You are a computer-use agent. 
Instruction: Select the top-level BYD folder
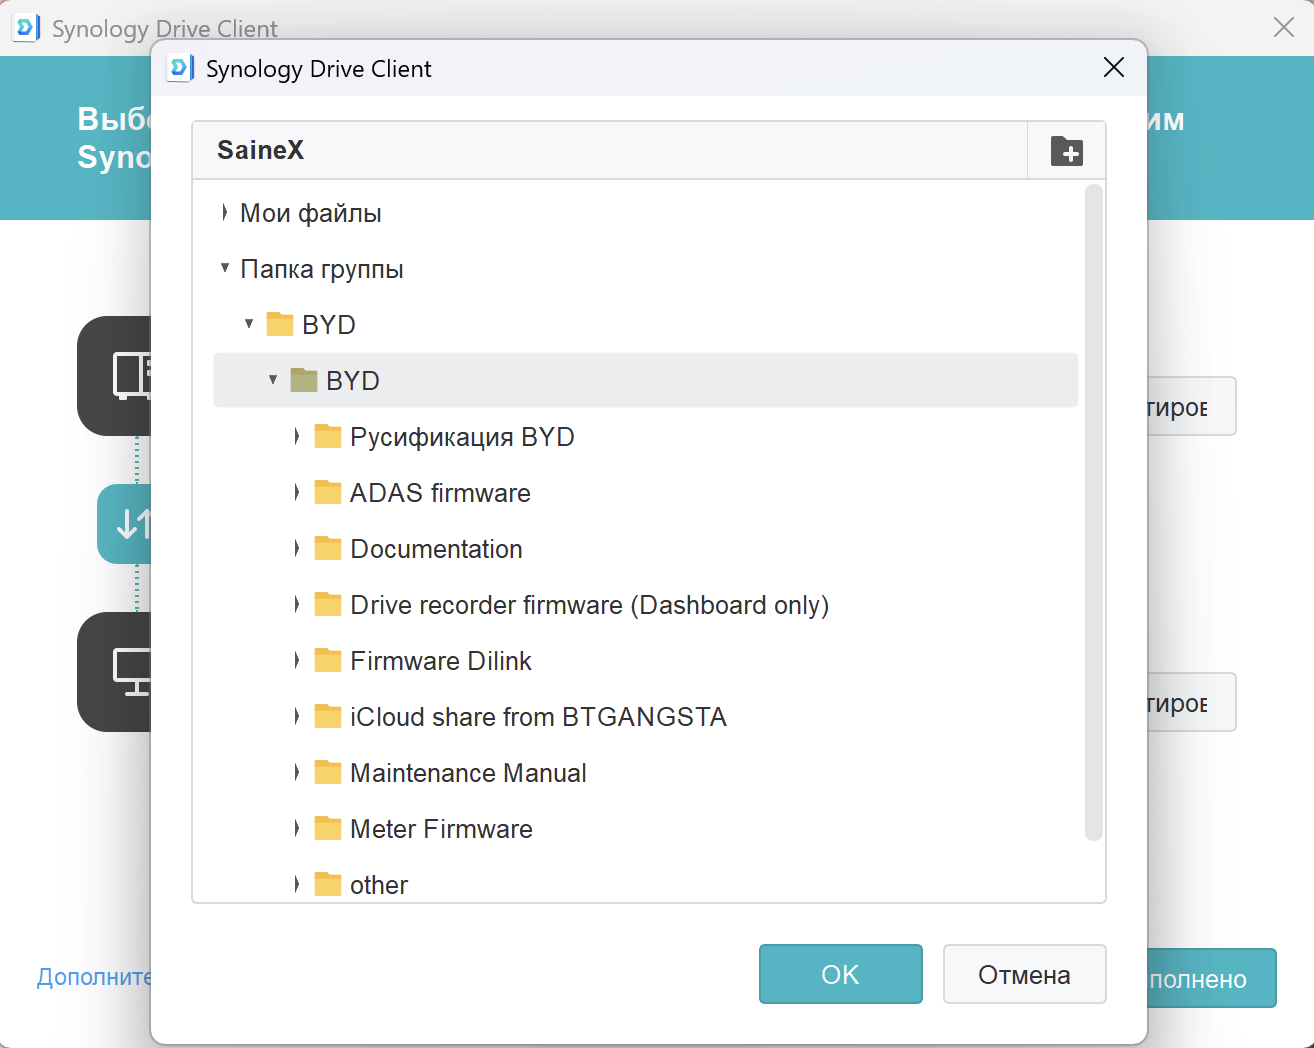point(328,325)
